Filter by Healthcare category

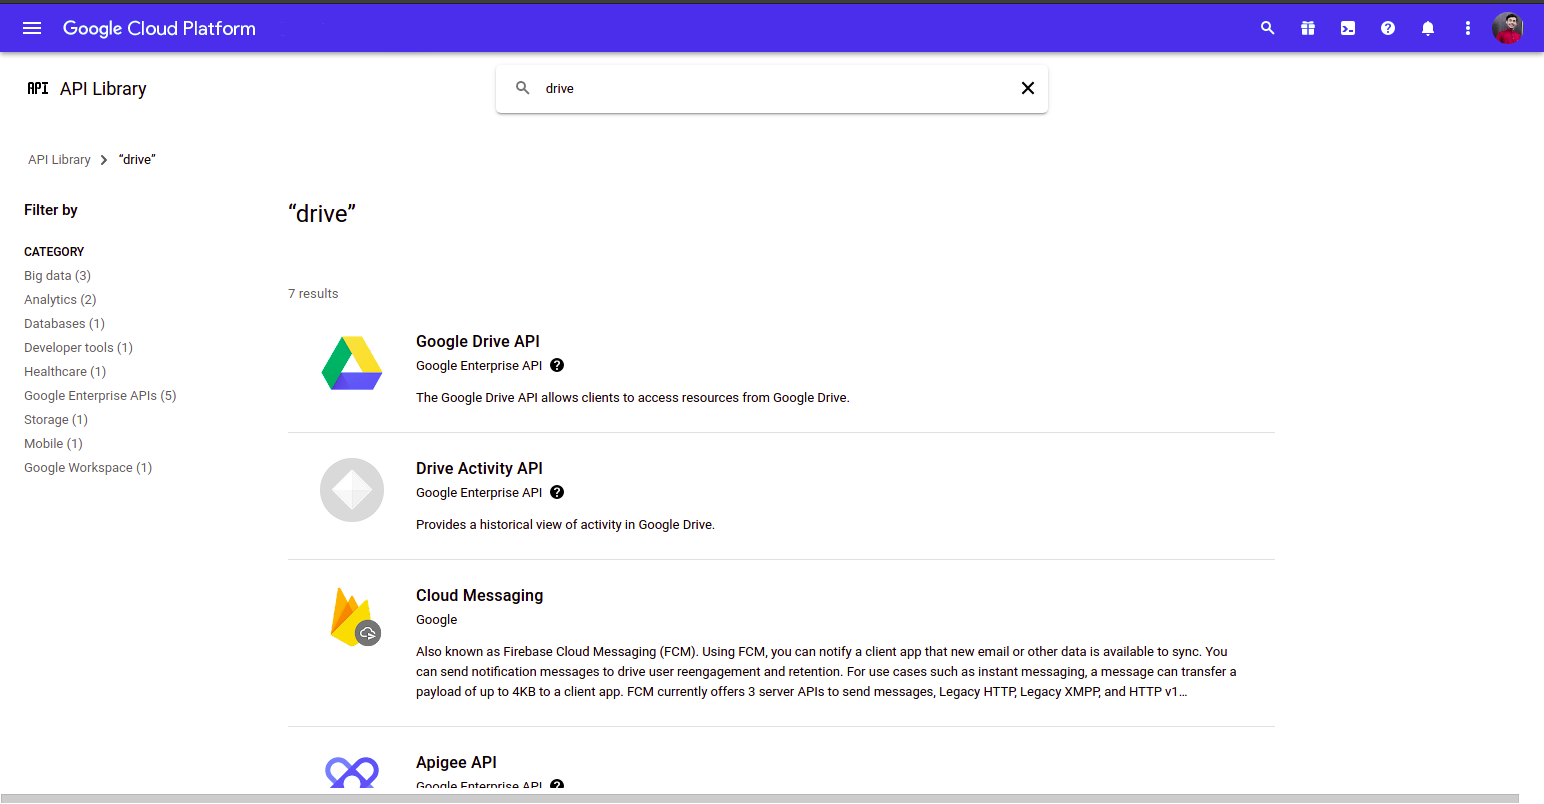tap(65, 371)
